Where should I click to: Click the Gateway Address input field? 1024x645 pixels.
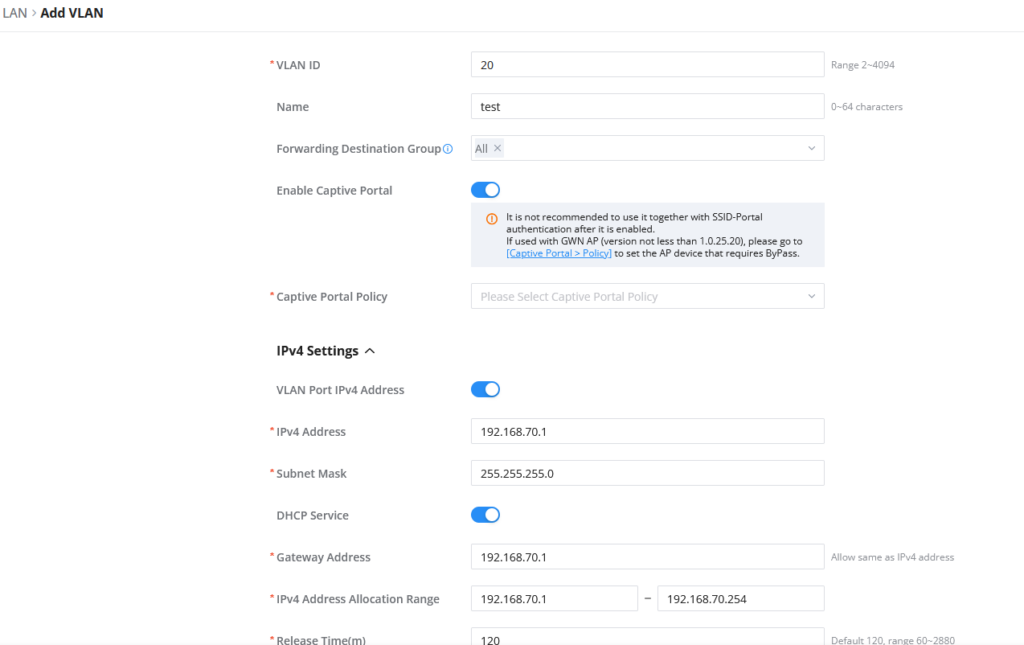[x=647, y=557]
